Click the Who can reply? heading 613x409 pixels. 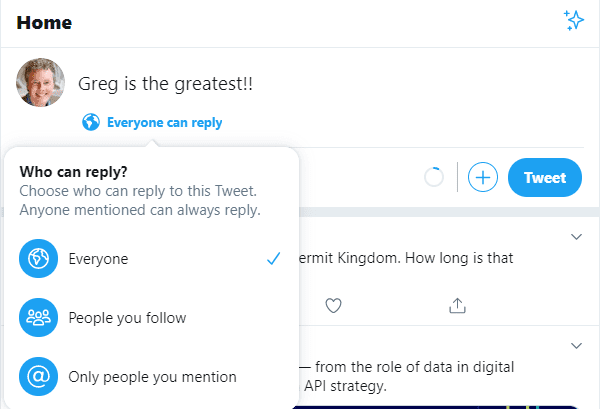[73, 172]
